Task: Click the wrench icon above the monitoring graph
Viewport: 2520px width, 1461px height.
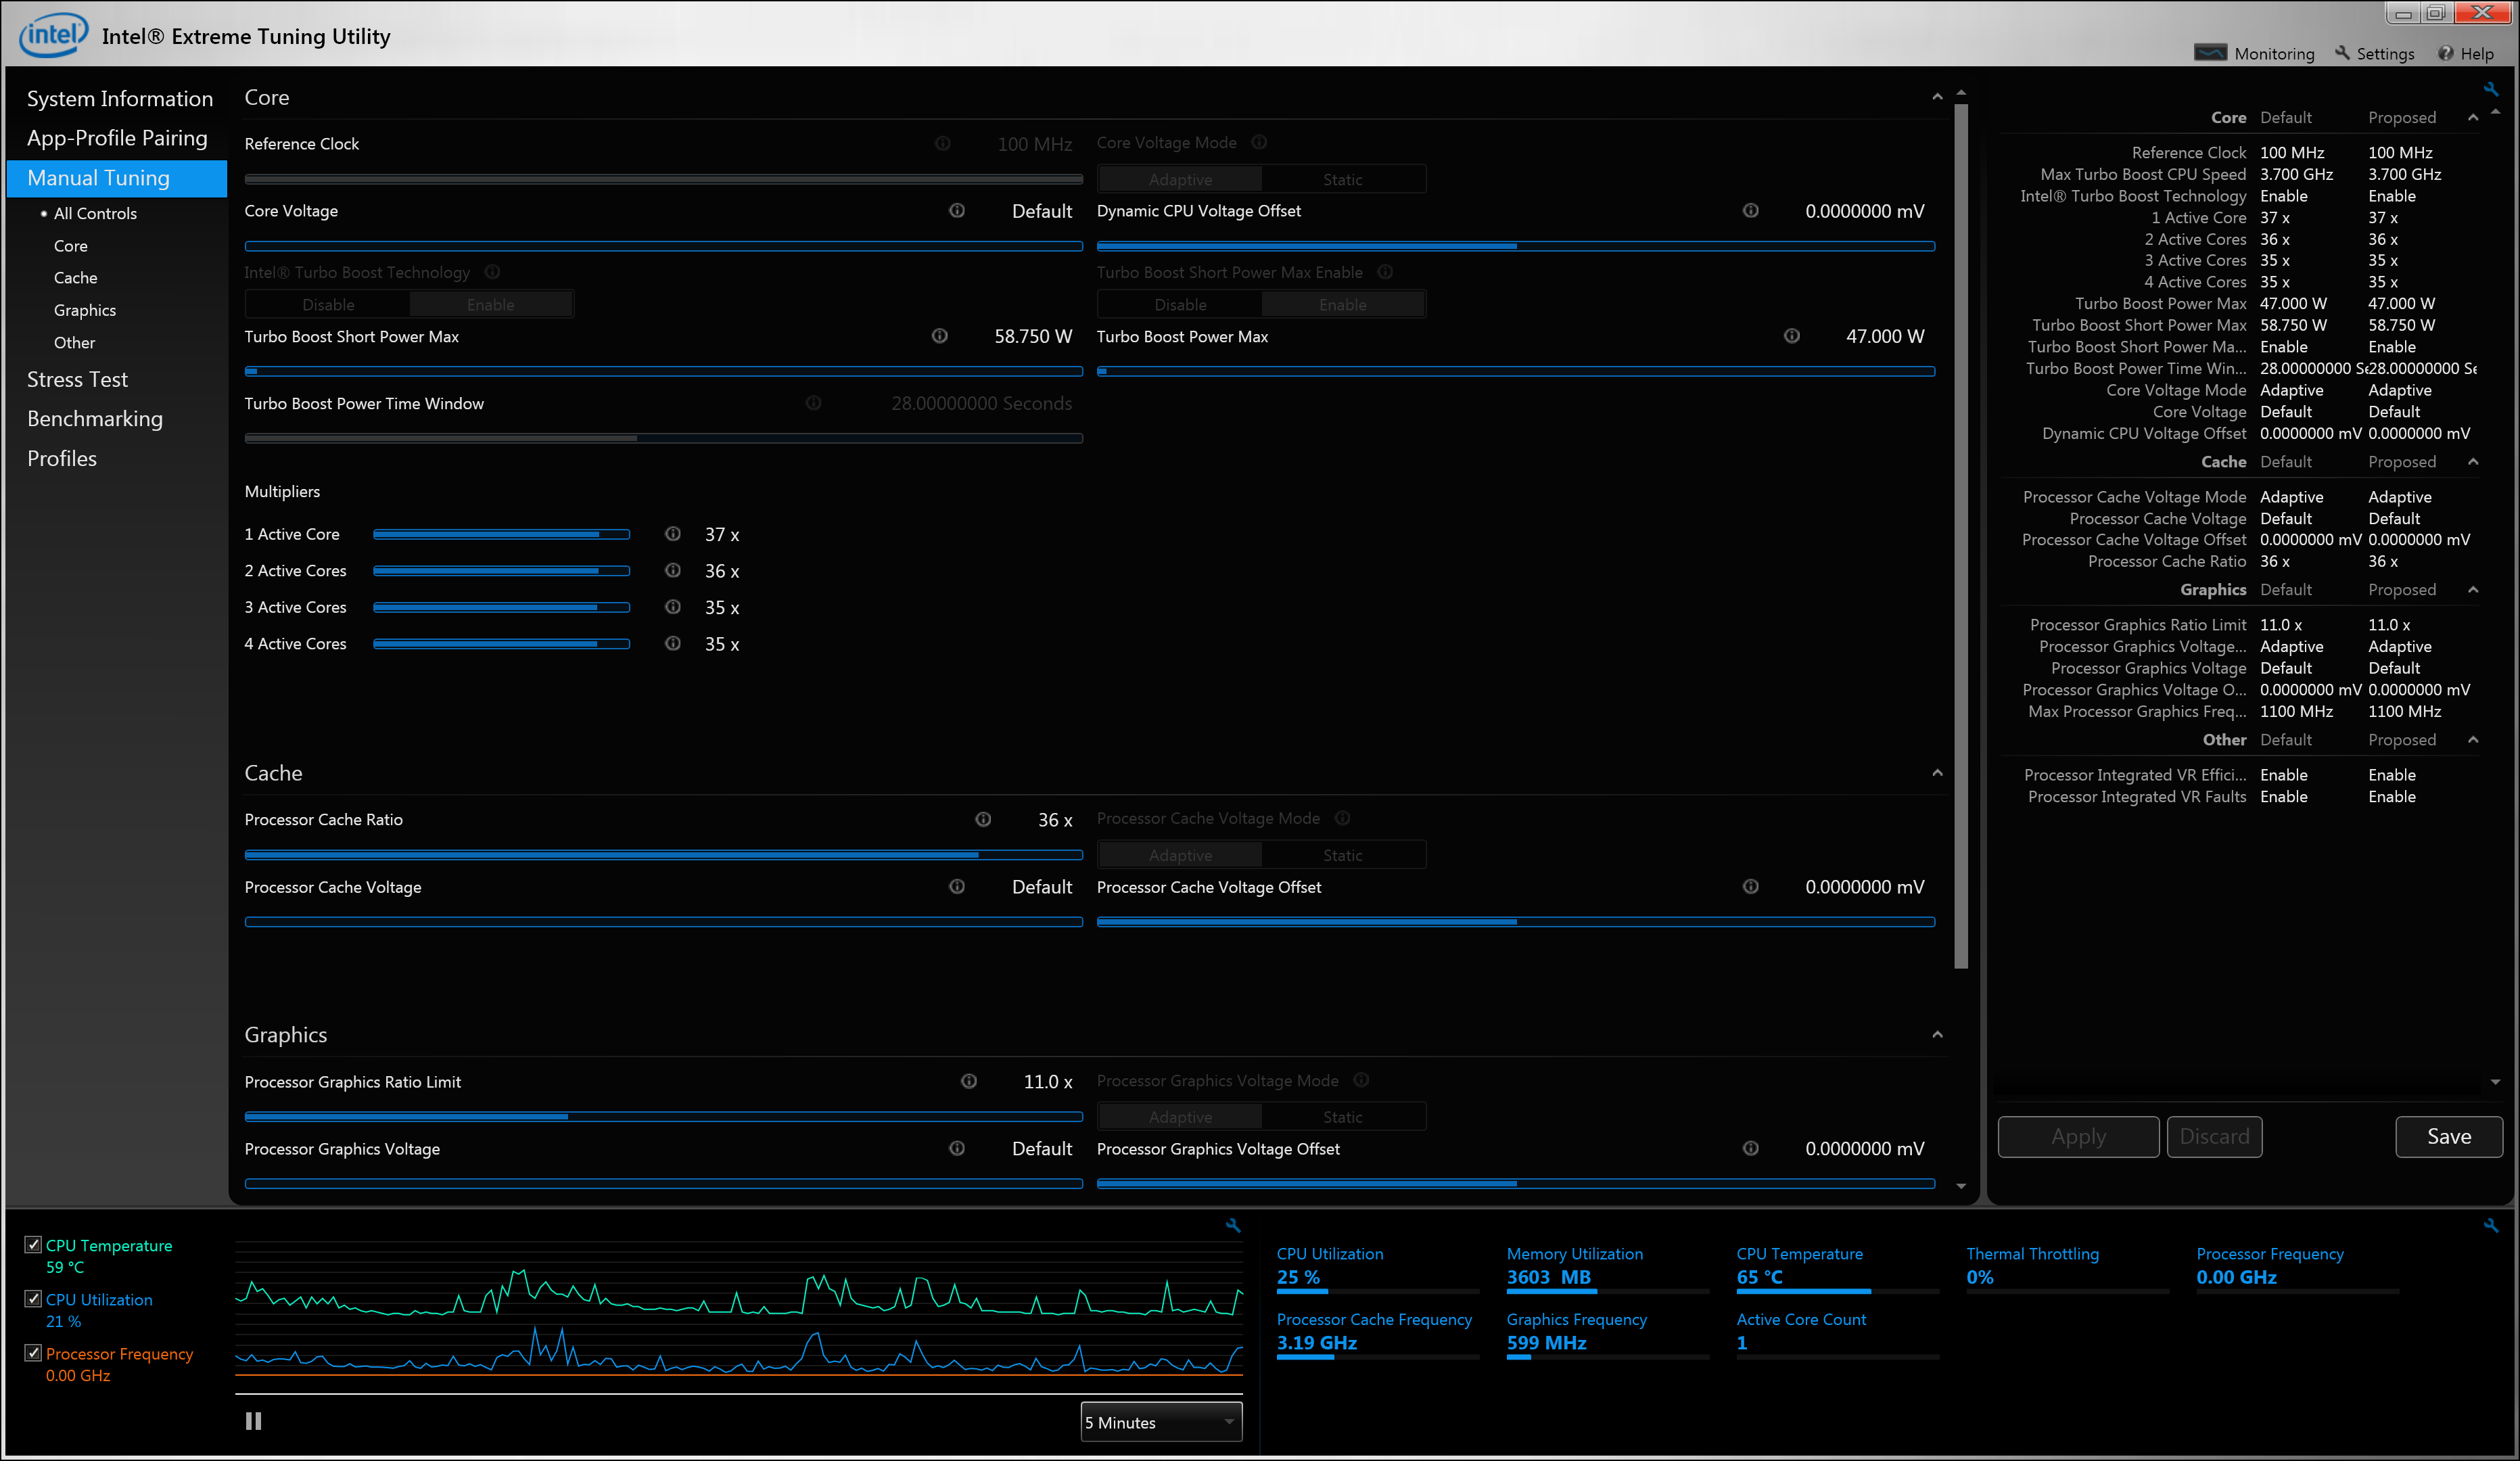Action: point(1233,1225)
